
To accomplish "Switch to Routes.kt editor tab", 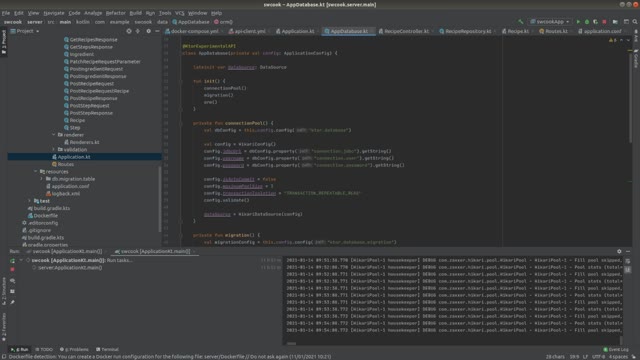I will 556,31.
